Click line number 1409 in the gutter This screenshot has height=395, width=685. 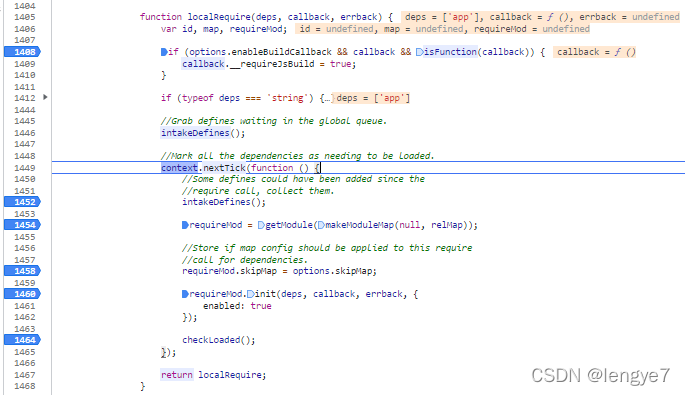pos(24,64)
